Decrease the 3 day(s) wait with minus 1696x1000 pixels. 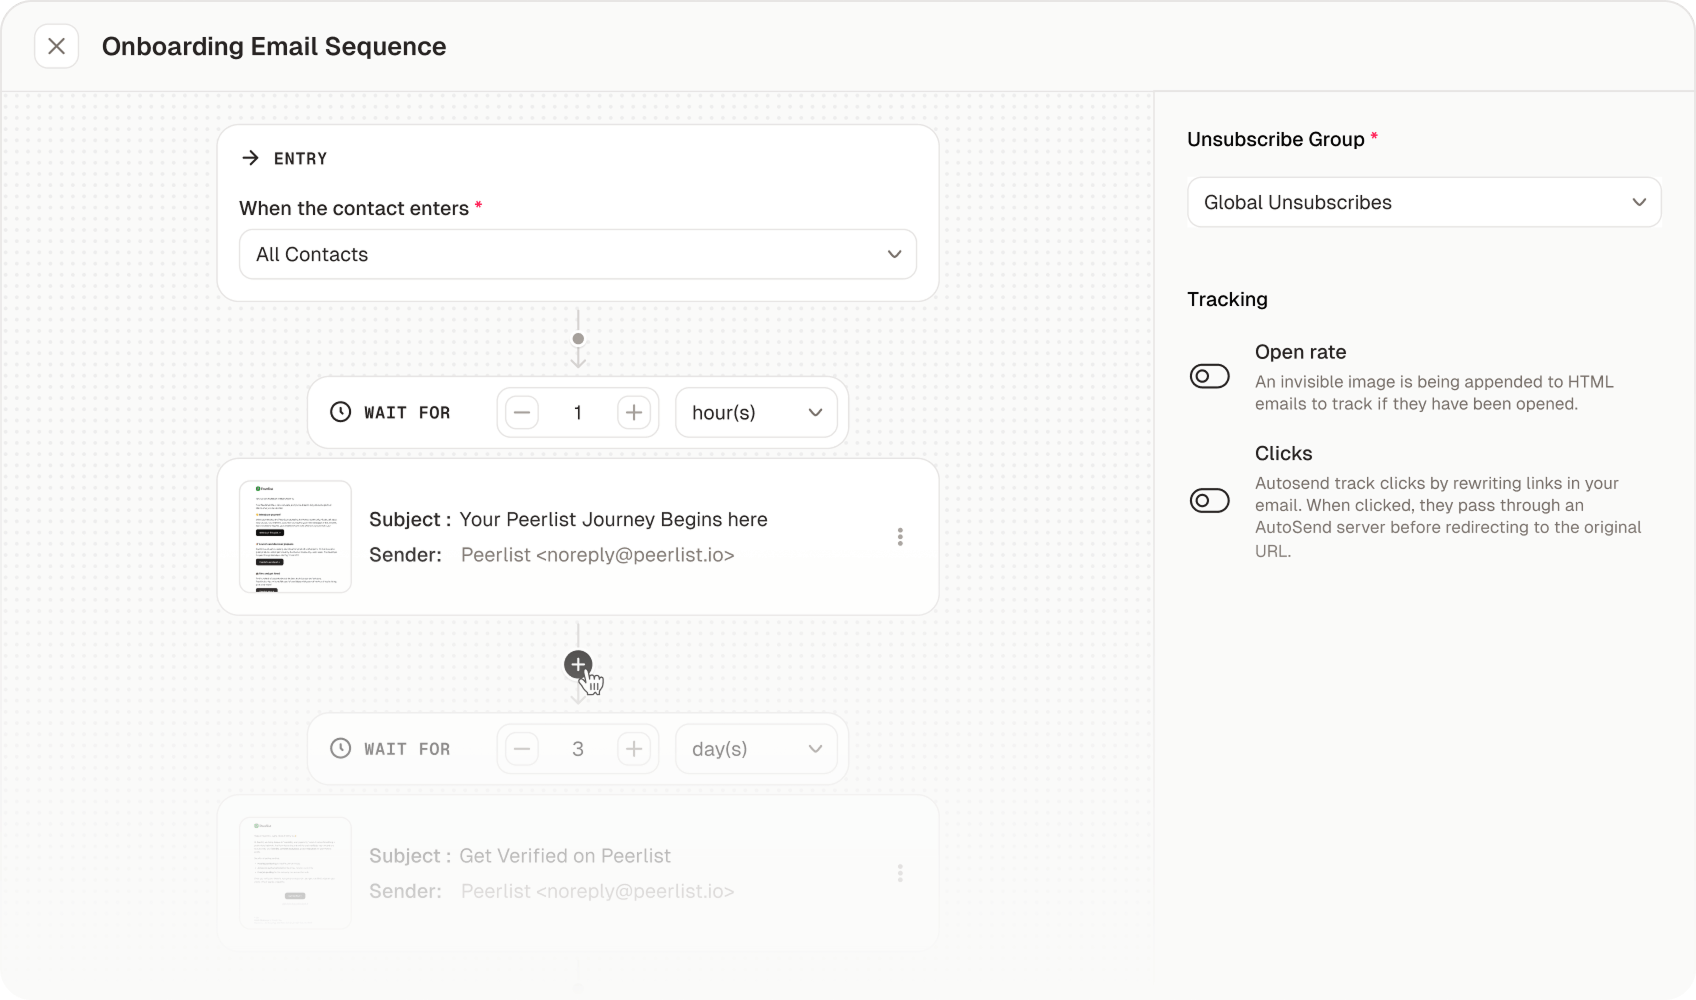(522, 749)
